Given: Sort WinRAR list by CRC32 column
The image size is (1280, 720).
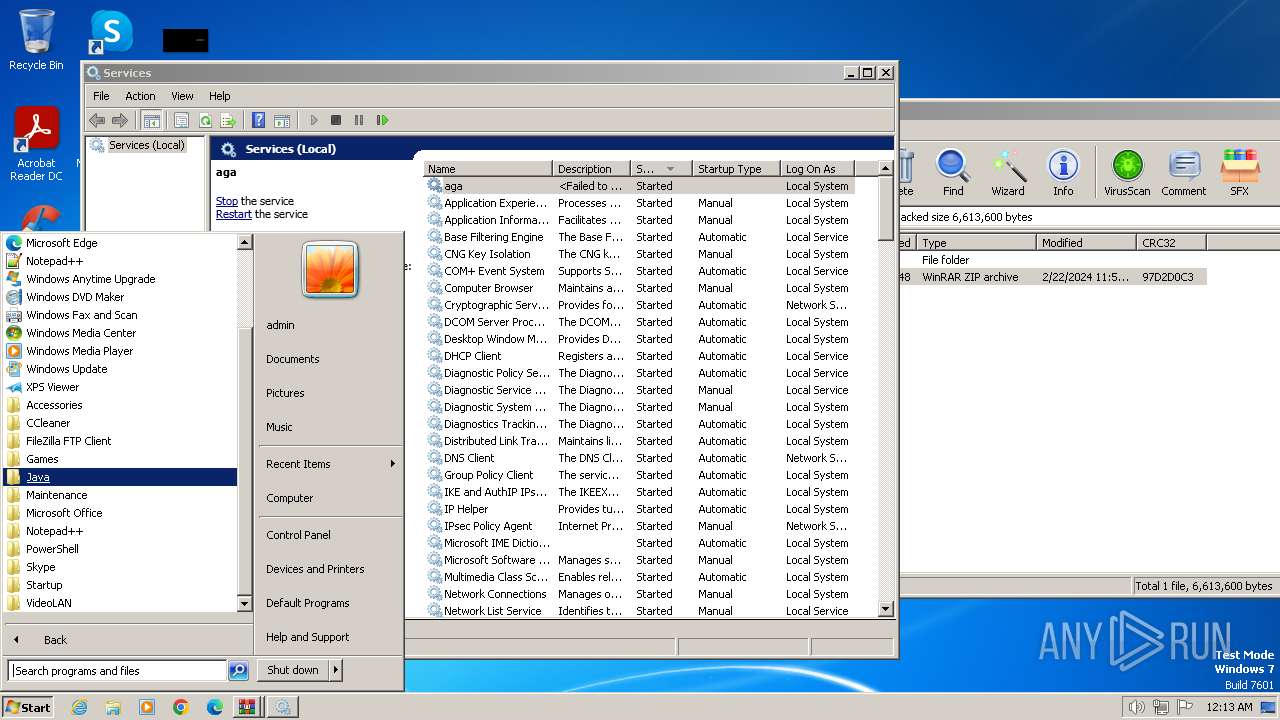Looking at the screenshot, I should pos(1171,243).
